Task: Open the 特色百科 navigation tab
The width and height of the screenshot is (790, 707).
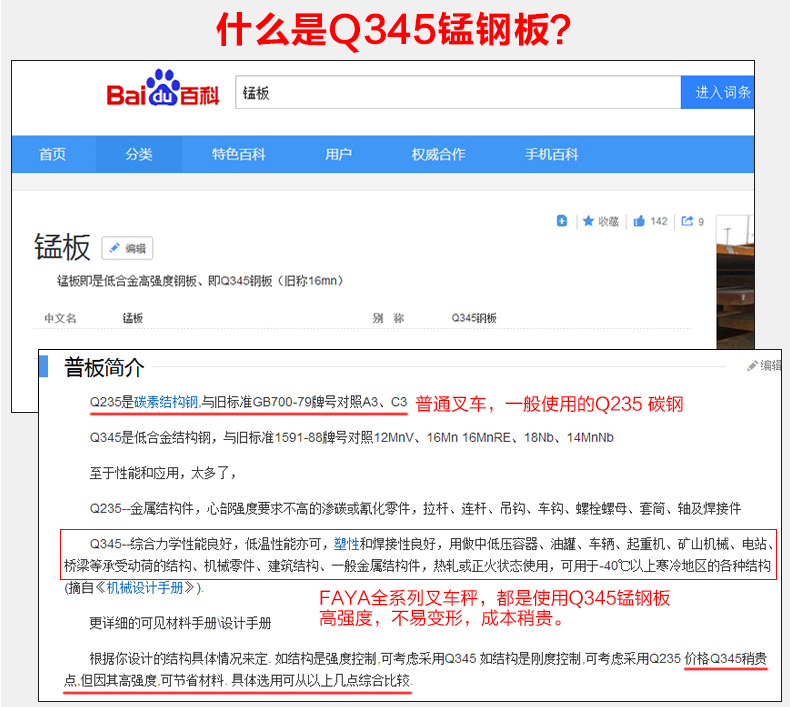Action: 239,154
